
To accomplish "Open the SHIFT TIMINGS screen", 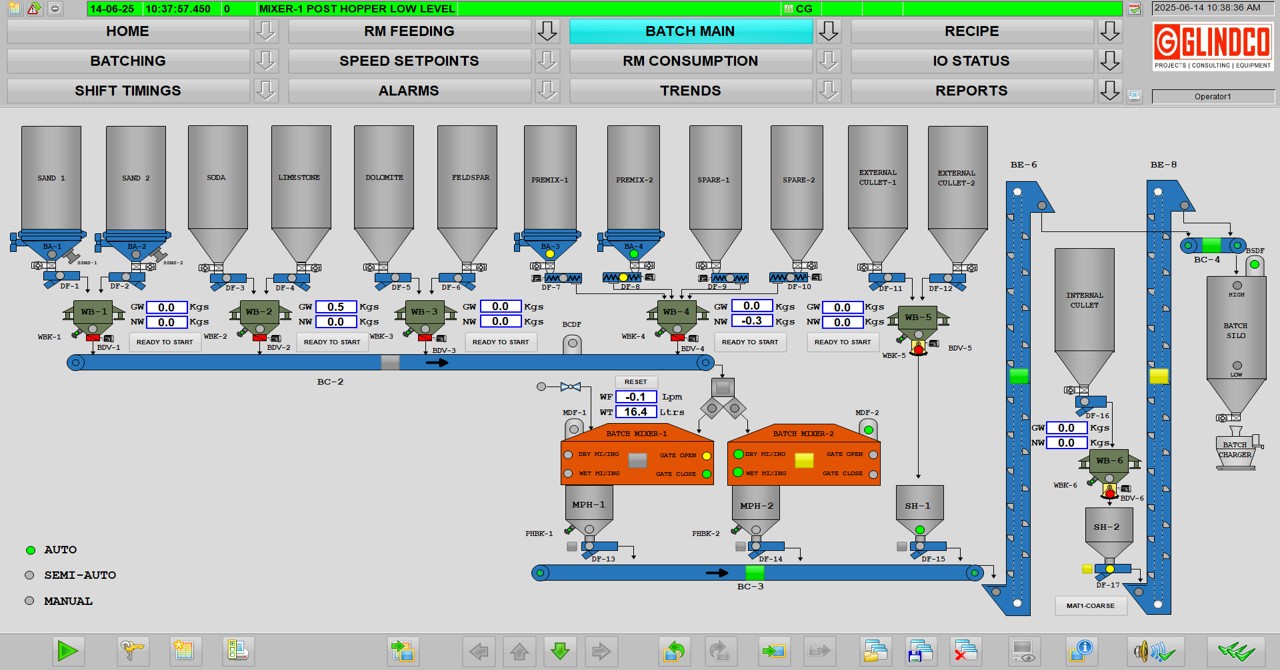I will tap(128, 91).
